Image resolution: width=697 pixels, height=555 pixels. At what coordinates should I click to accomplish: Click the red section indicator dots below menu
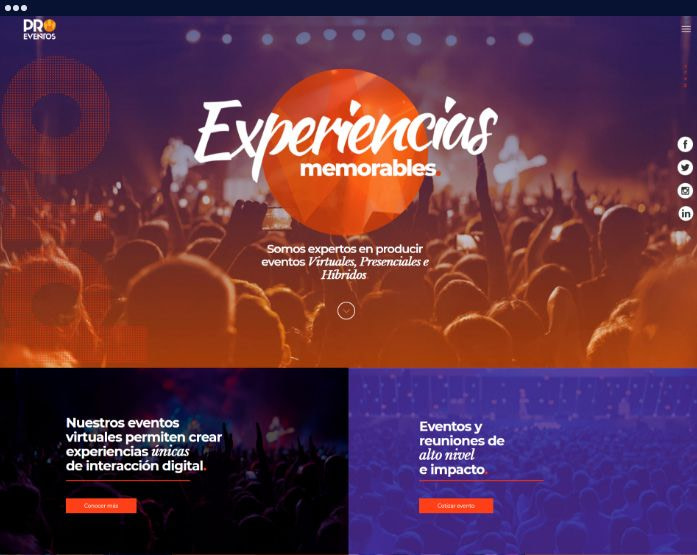(685, 76)
